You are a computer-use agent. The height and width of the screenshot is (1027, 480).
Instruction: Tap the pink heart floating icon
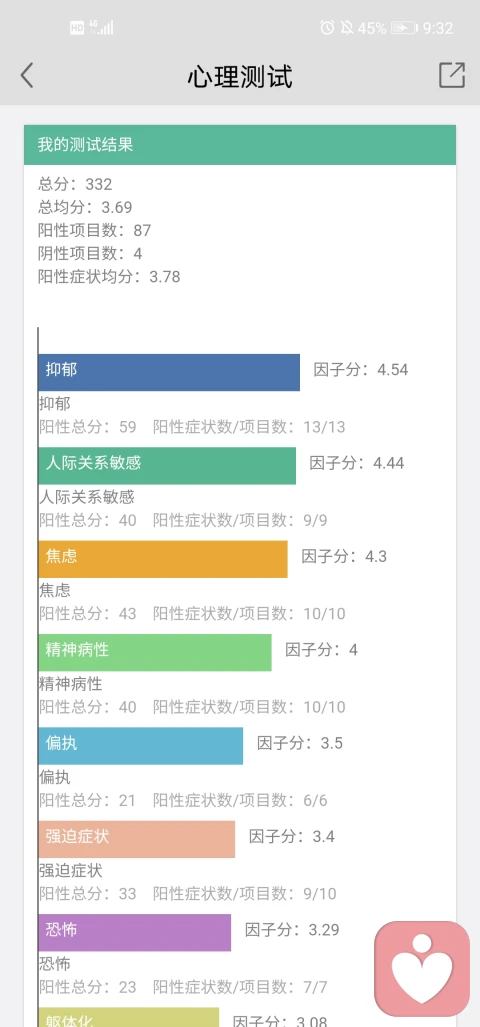(422, 969)
